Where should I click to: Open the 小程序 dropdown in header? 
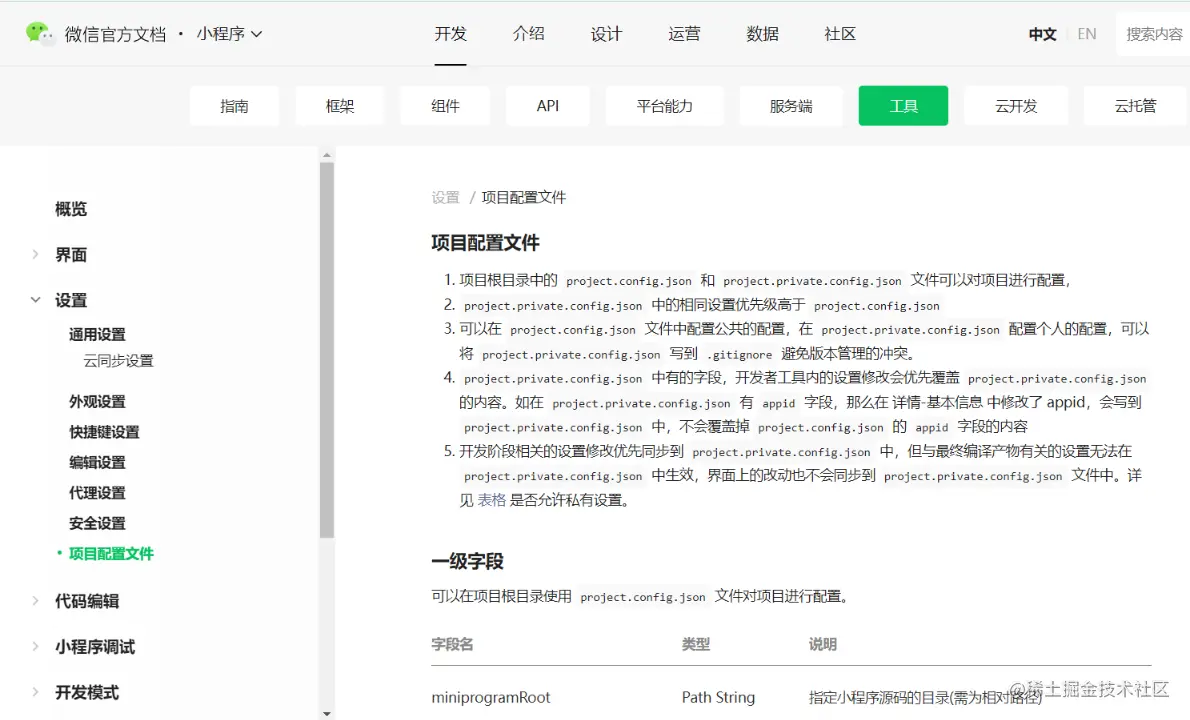pos(229,34)
